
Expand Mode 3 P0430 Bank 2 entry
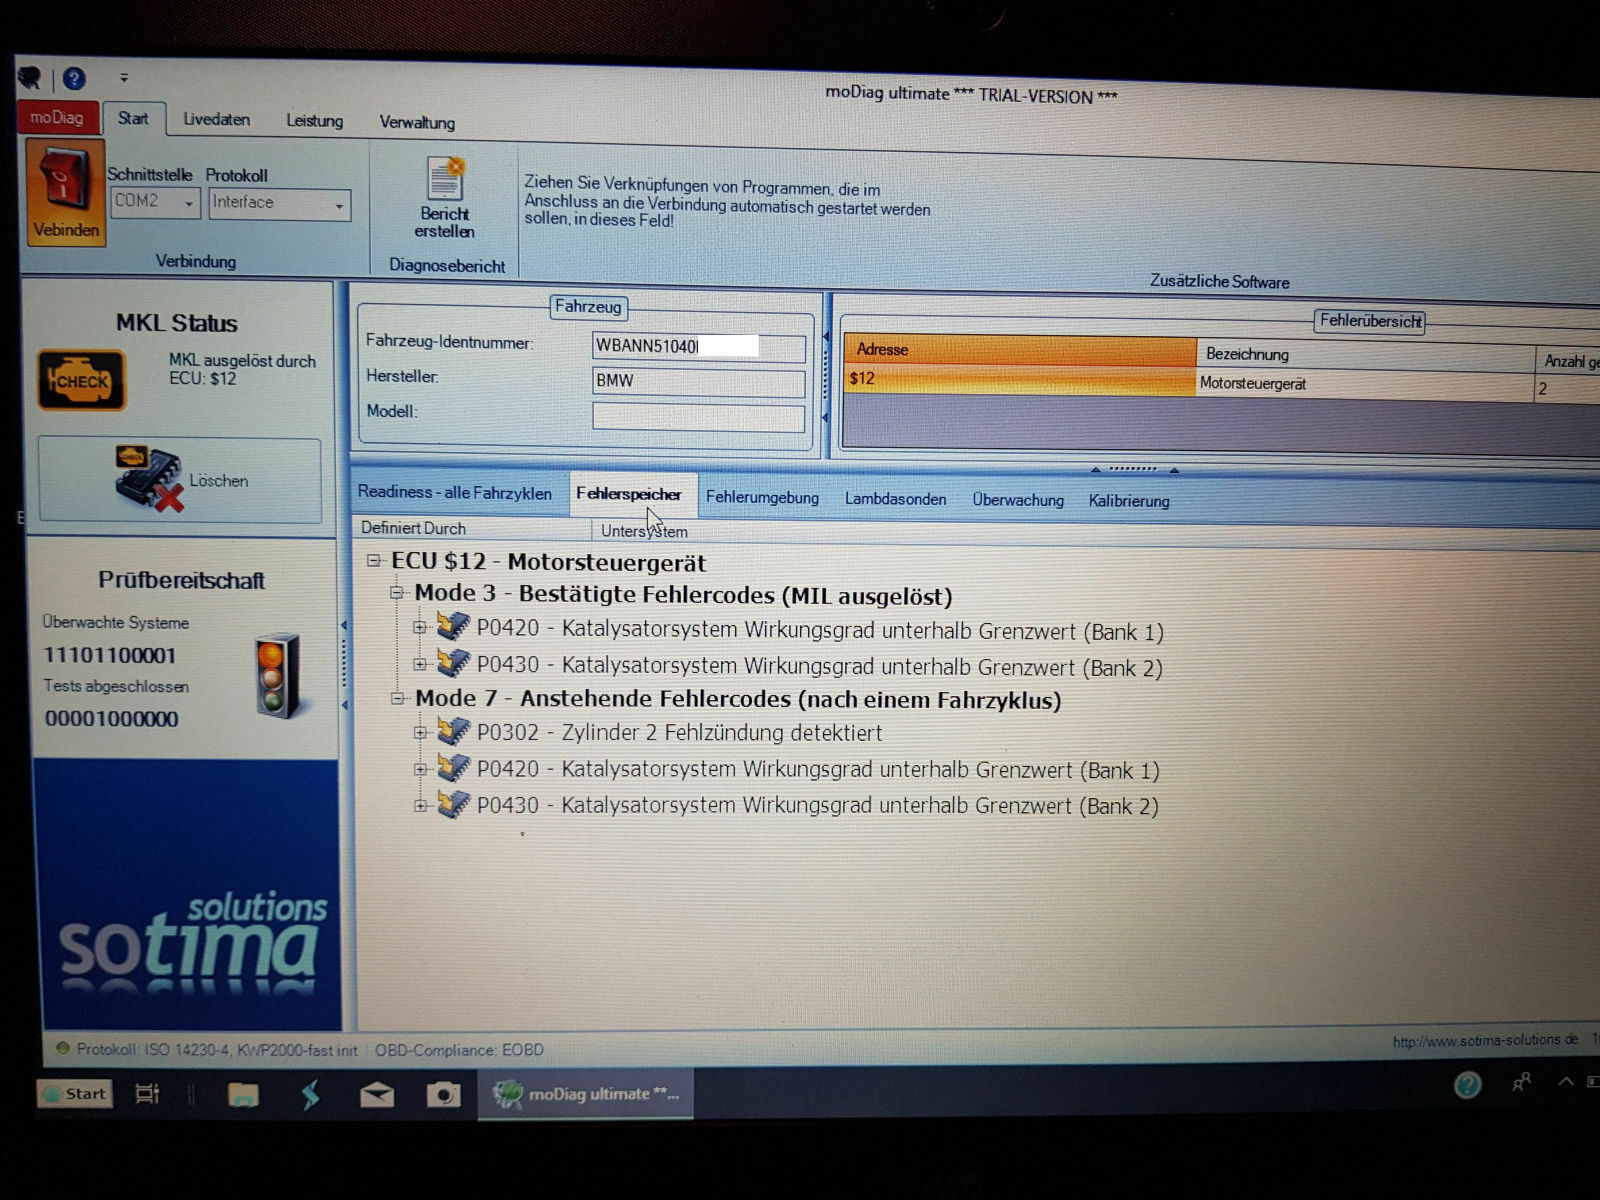tap(420, 664)
